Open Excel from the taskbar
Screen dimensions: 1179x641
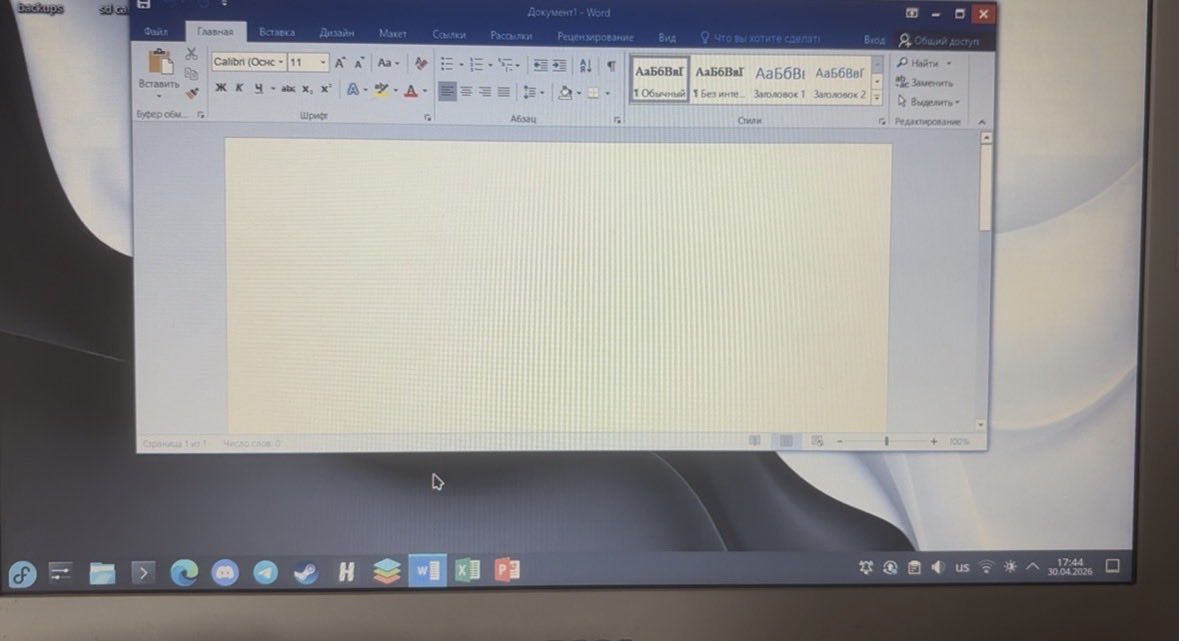468,570
